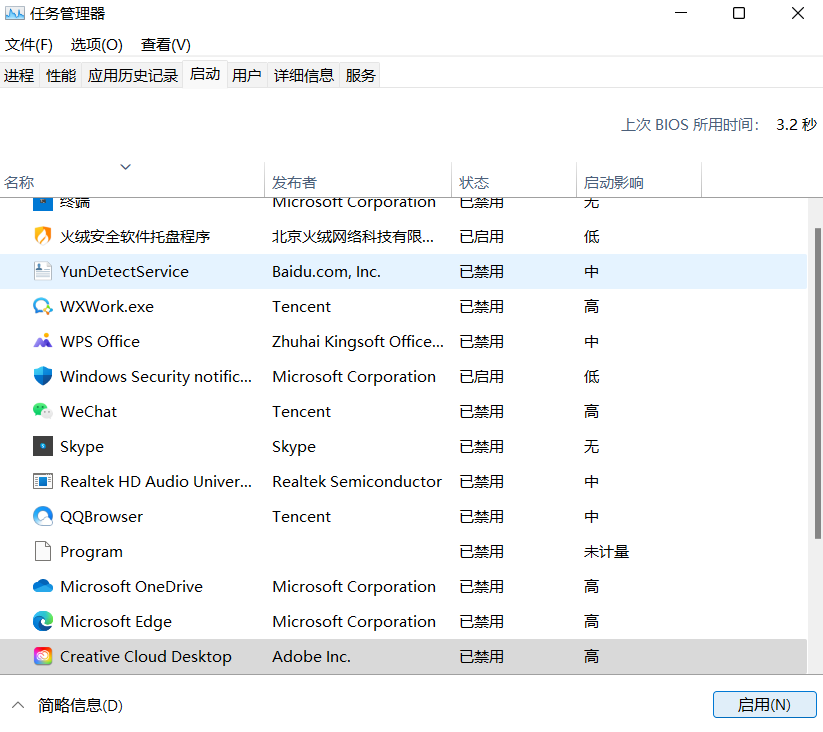Viewport: 823px width, 732px height.
Task: Click the 上次 BIOS 所用时间 label
Action: (x=690, y=125)
